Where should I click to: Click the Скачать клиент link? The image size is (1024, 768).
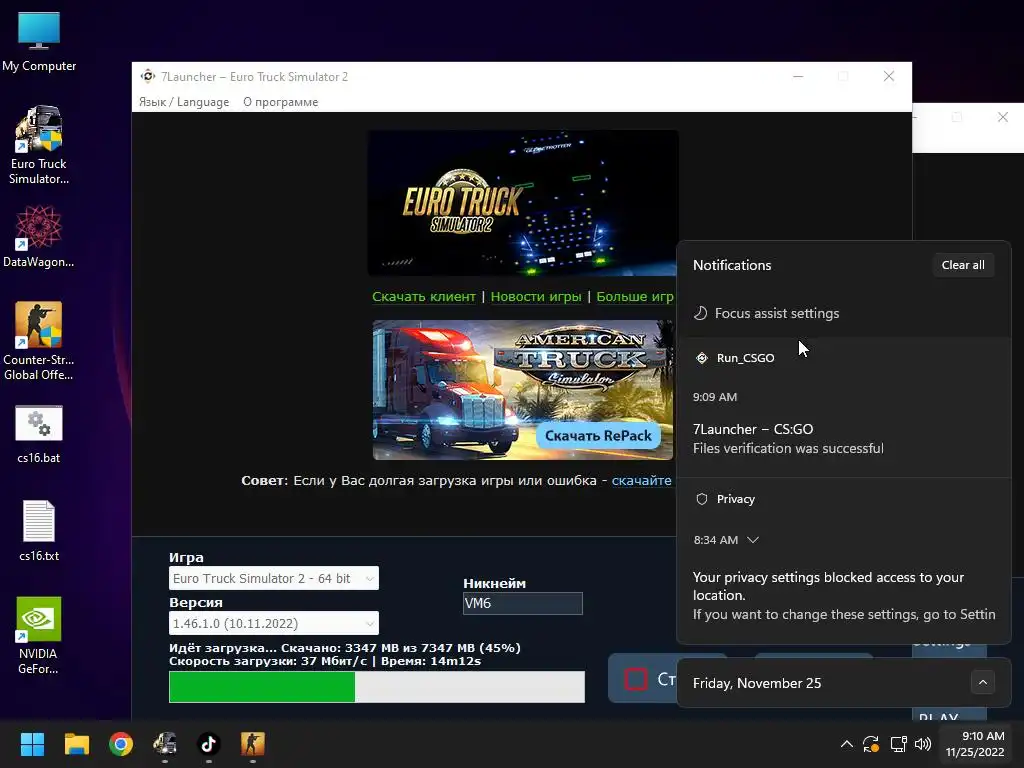[424, 296]
